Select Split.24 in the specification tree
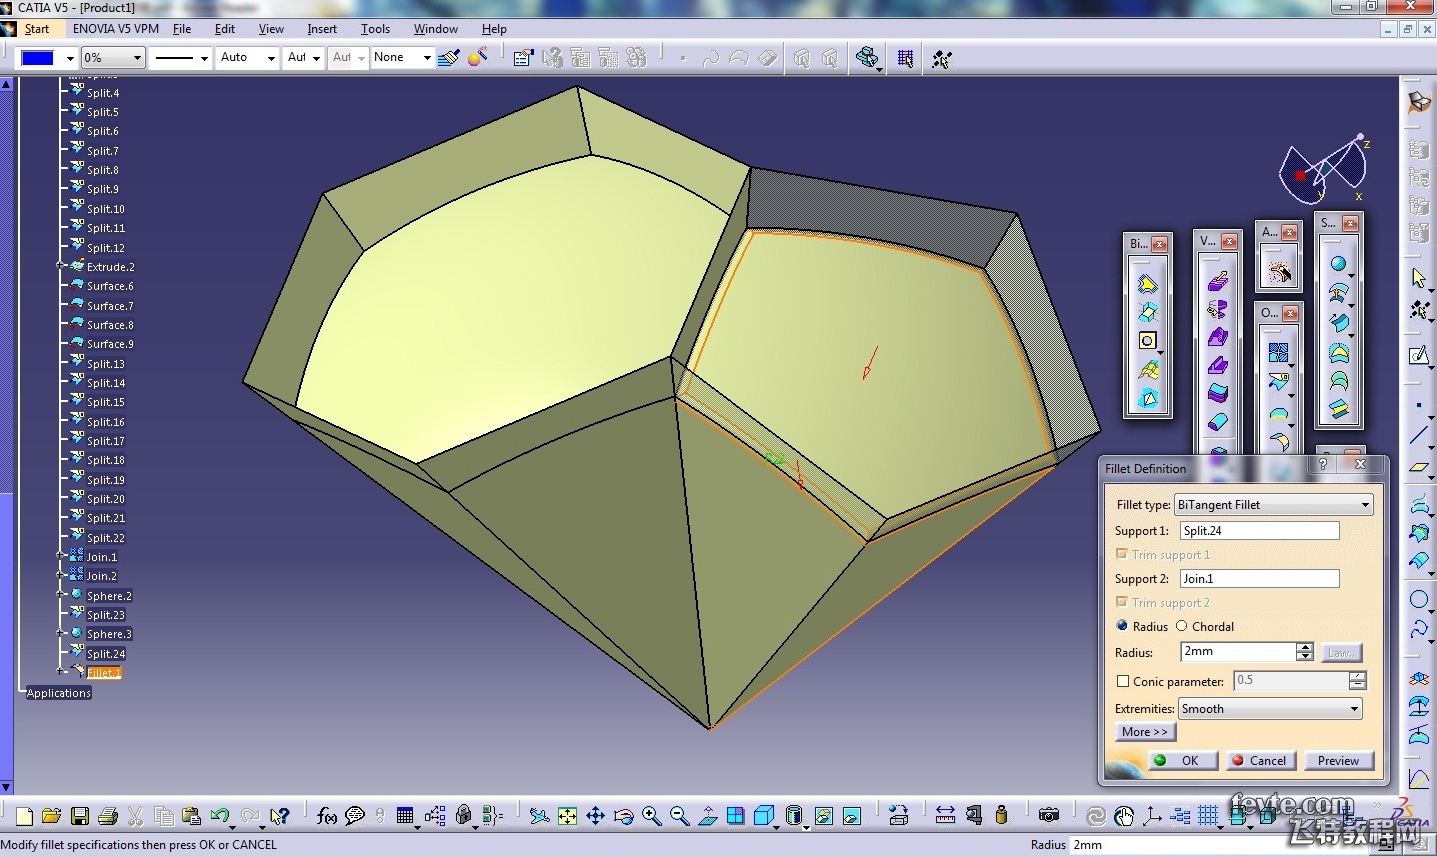This screenshot has height=857, width=1437. tap(106, 654)
